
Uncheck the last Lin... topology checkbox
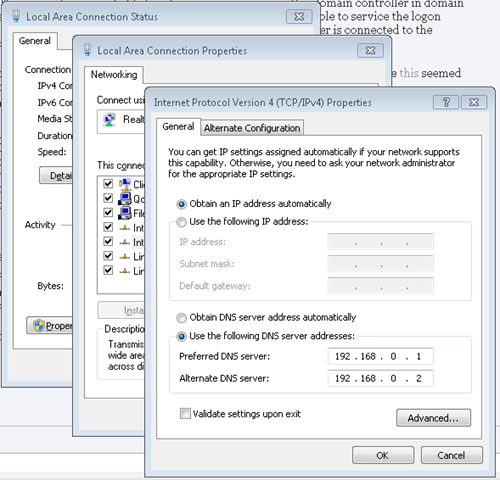(x=108, y=270)
